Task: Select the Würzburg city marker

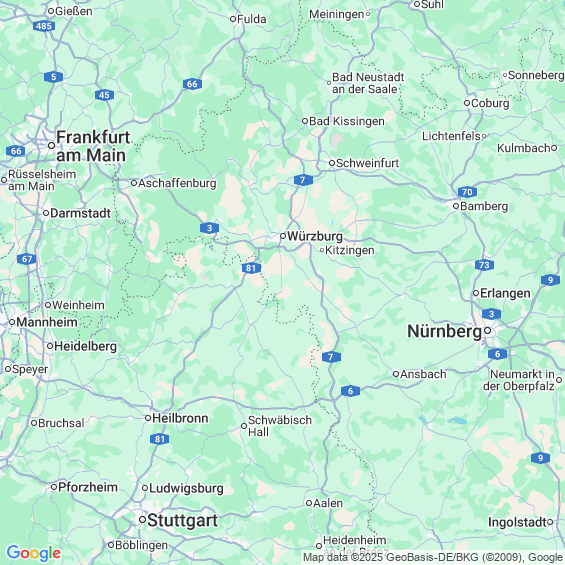Action: tap(283, 236)
